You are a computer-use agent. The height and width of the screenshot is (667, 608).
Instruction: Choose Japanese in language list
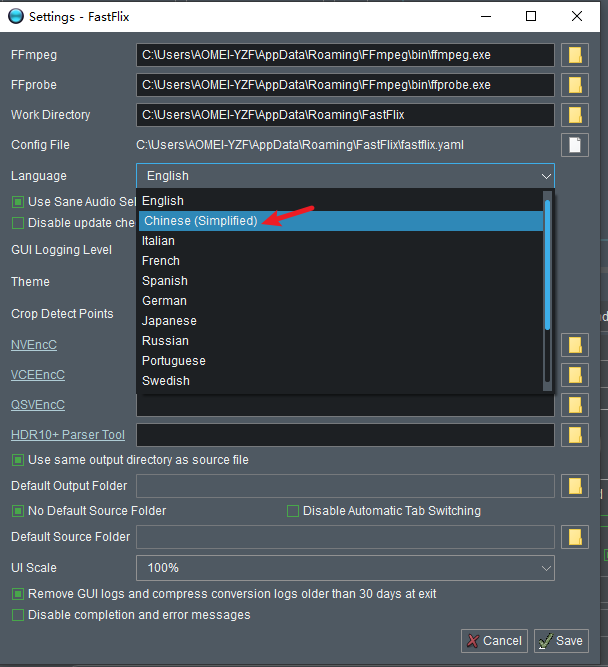169,321
